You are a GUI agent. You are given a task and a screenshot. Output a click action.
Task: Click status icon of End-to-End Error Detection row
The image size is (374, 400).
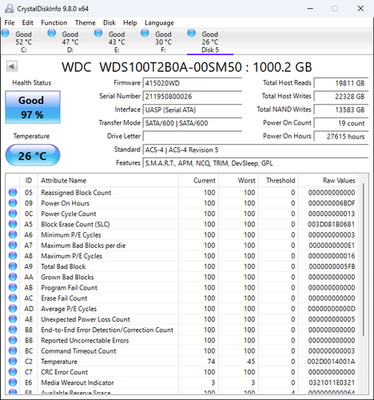[13, 330]
